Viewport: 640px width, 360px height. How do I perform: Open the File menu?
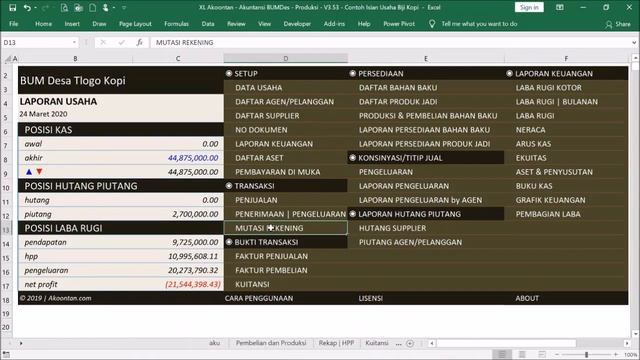click(13, 24)
